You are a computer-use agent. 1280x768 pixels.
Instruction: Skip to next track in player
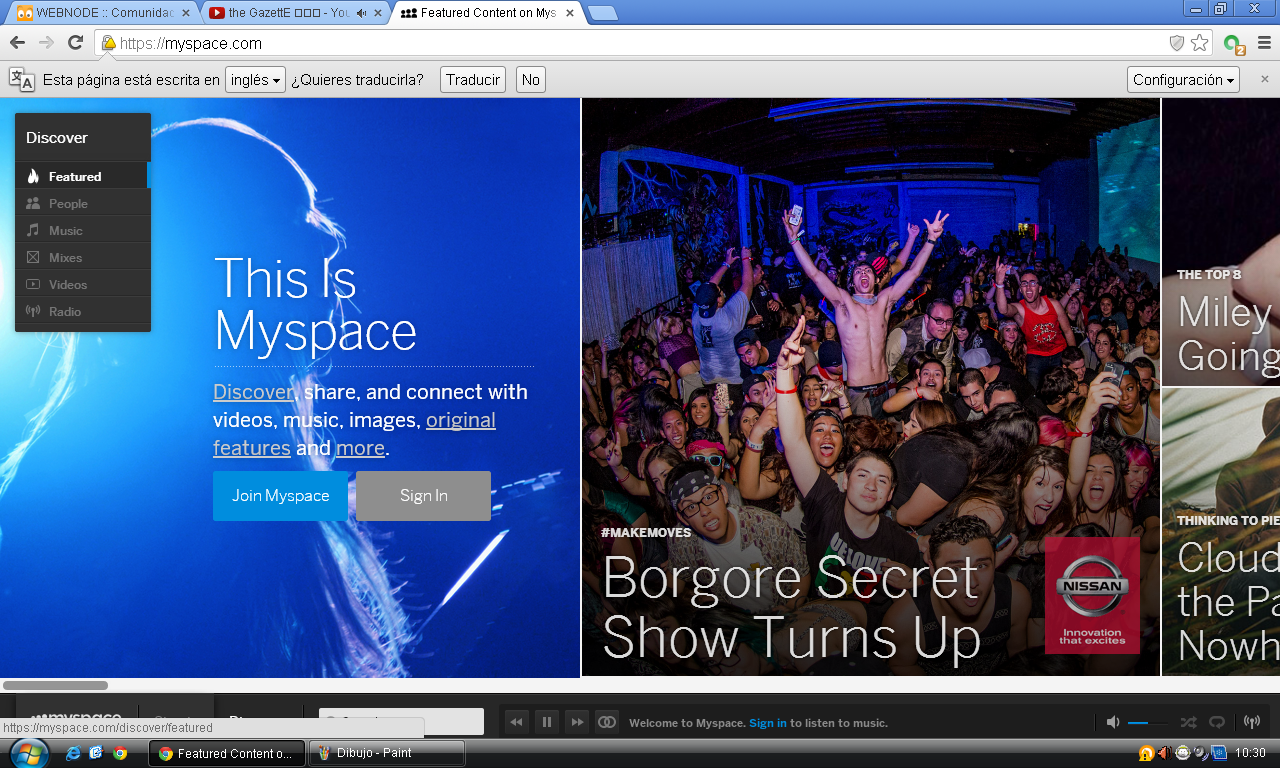point(576,722)
